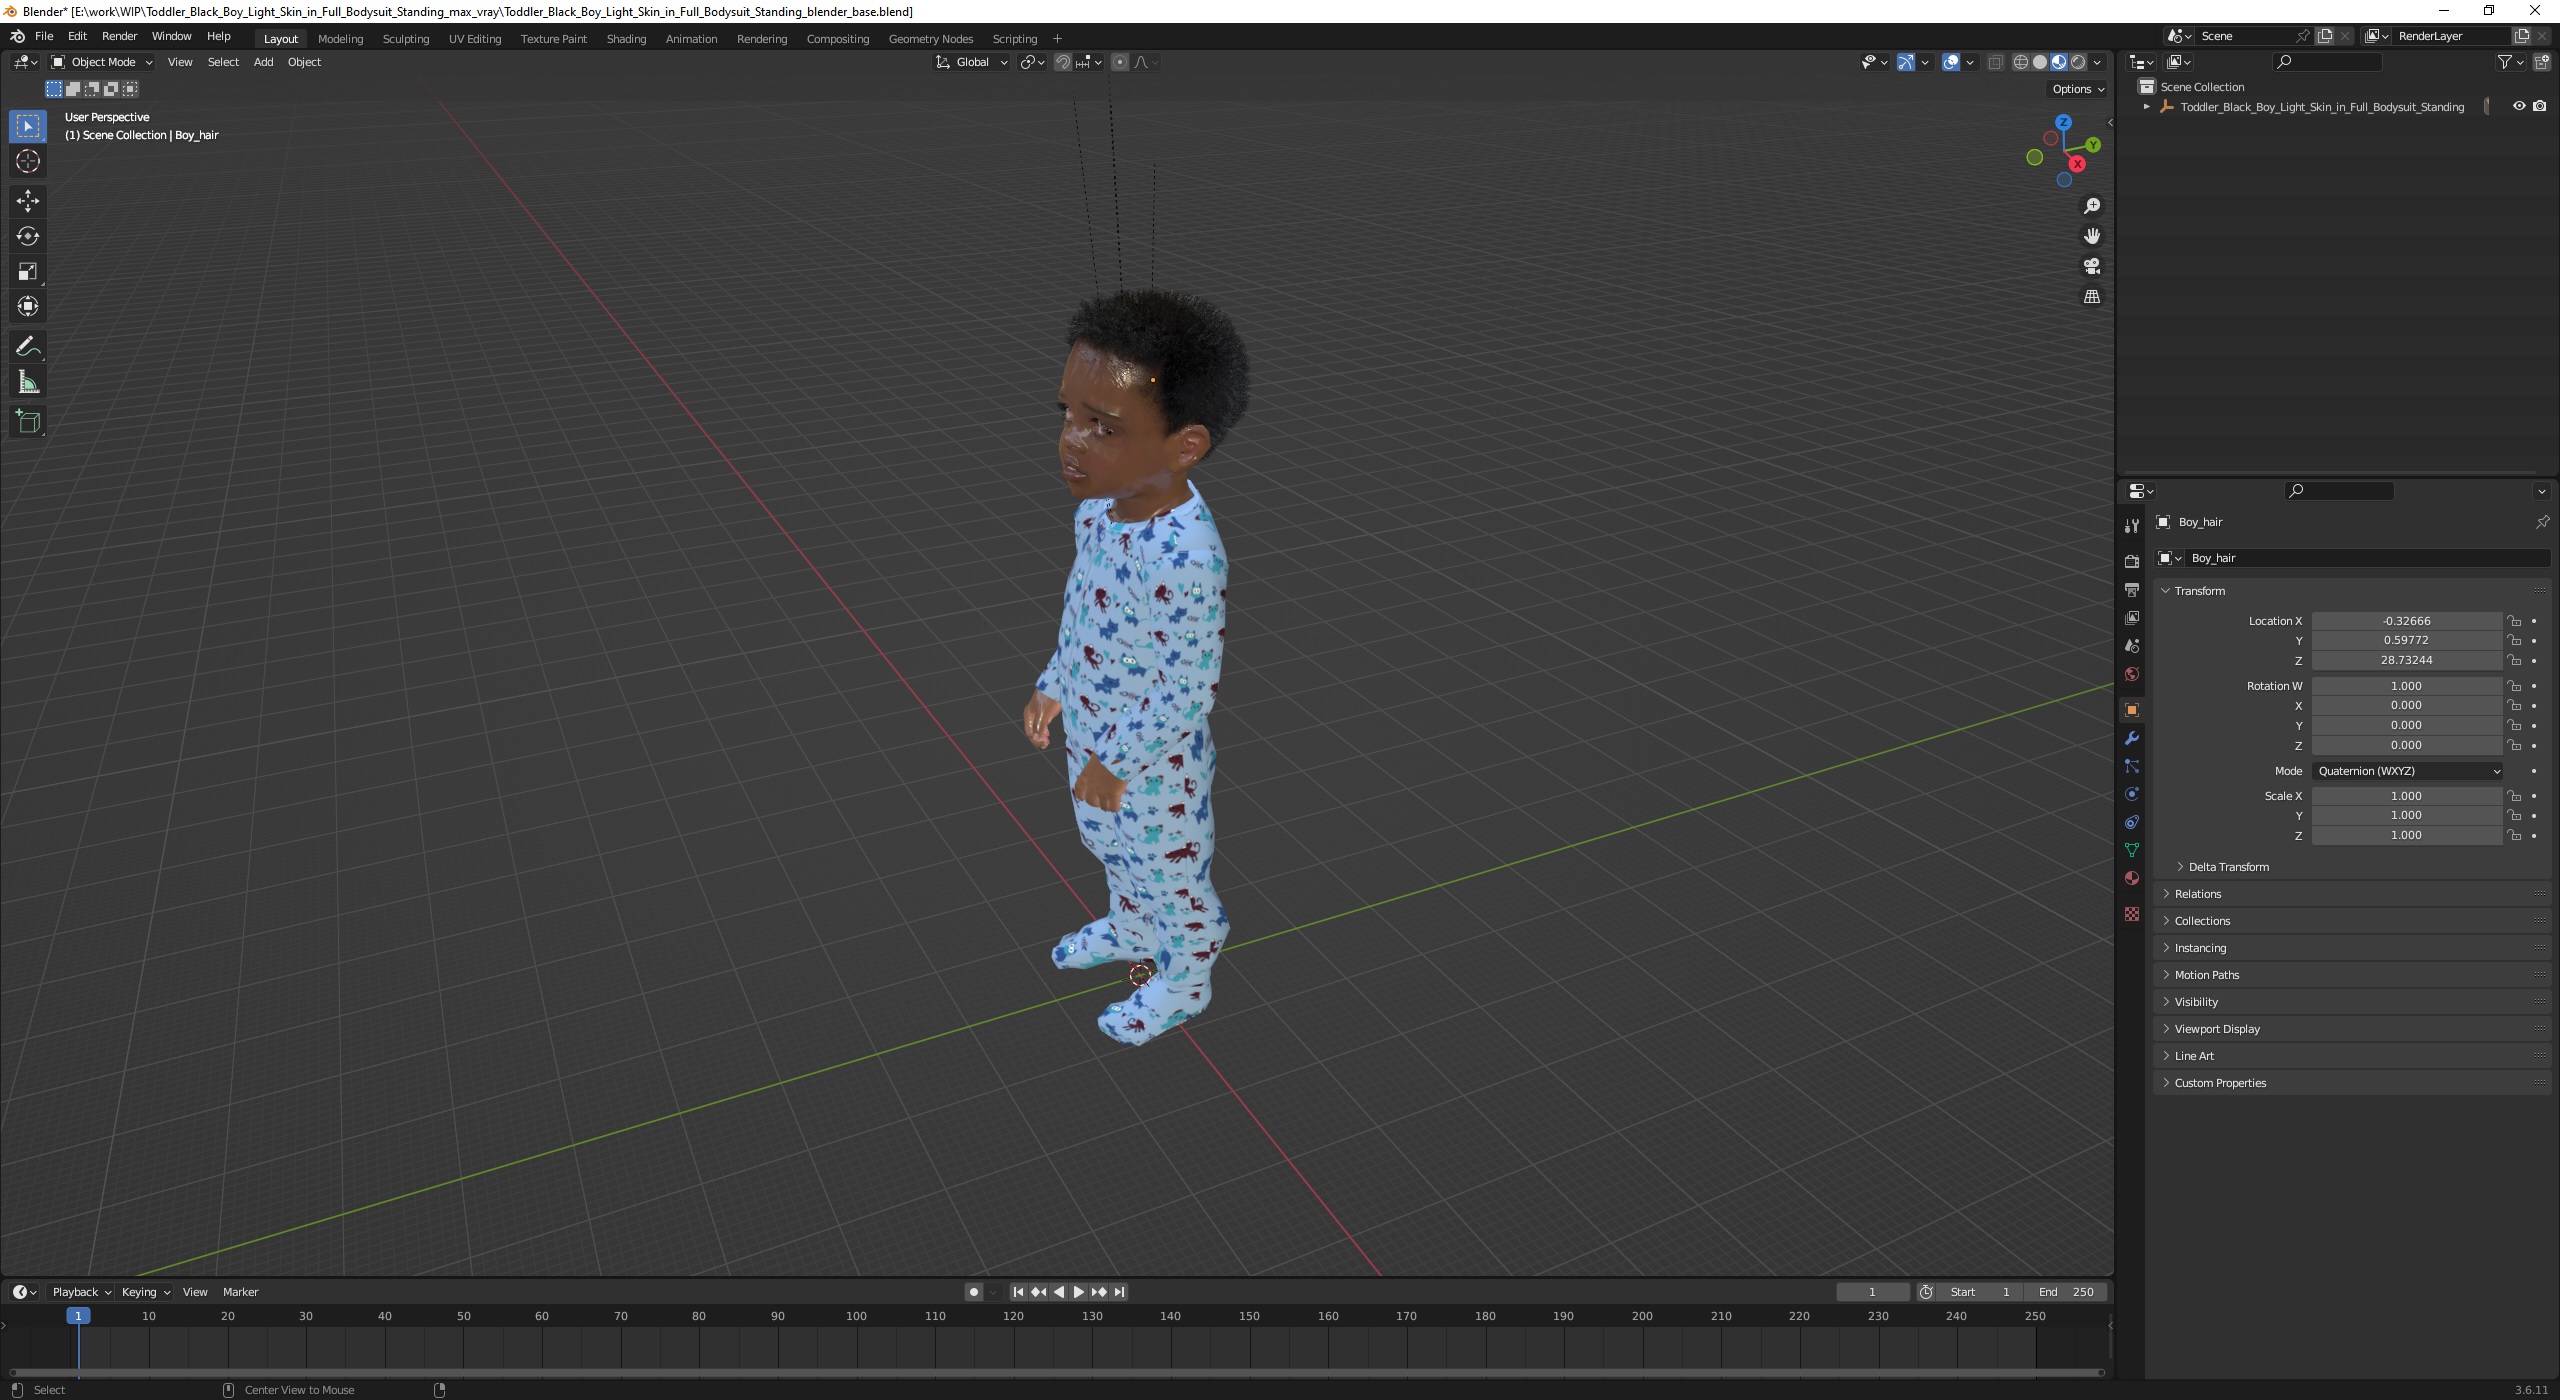Open the Render properties tab

click(x=2132, y=561)
